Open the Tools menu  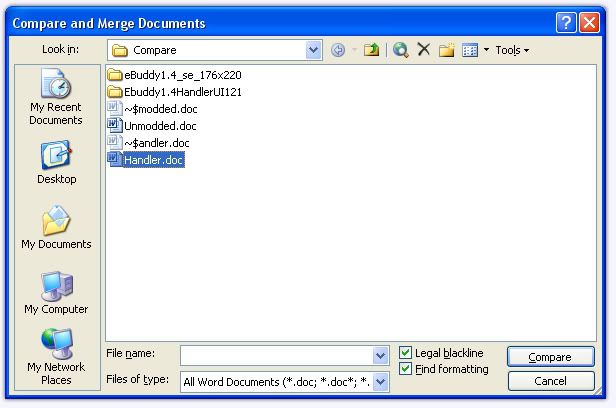point(512,50)
